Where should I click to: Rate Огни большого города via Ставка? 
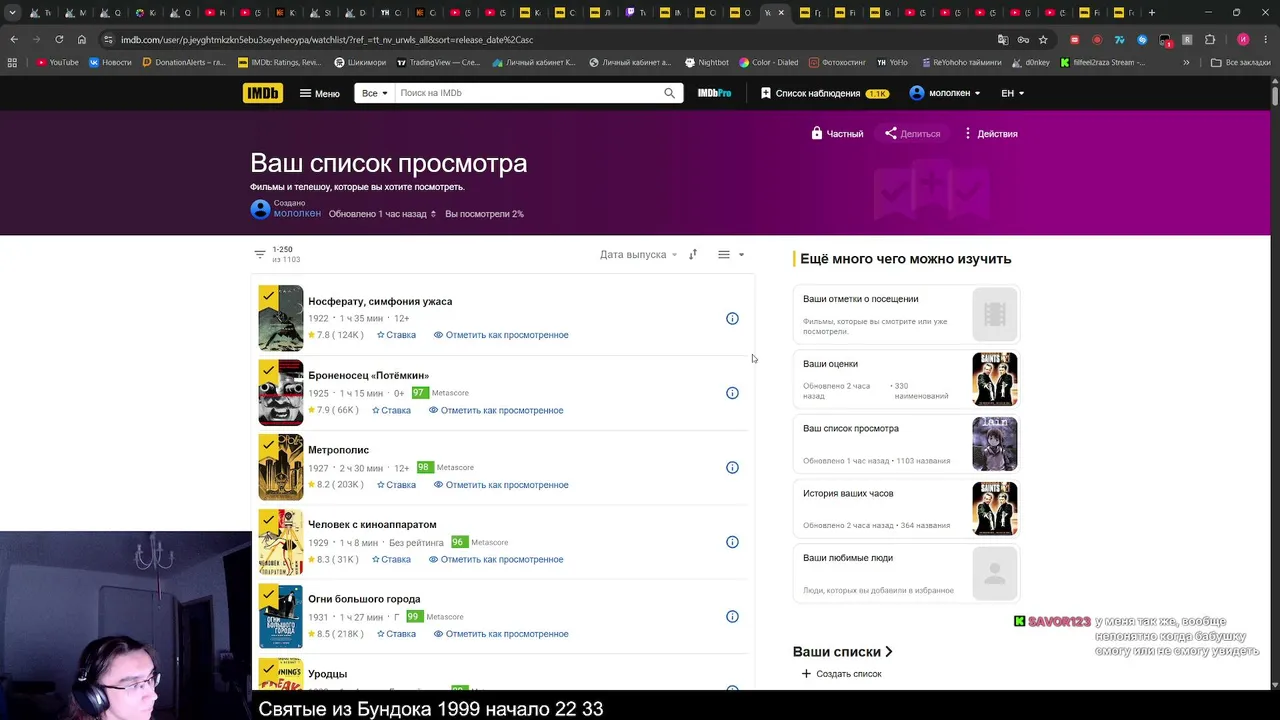click(x=396, y=634)
